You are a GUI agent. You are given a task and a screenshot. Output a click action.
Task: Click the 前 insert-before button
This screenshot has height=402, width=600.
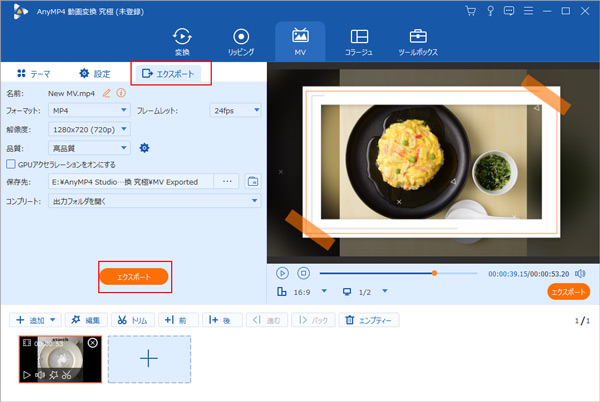pyautogui.click(x=178, y=320)
